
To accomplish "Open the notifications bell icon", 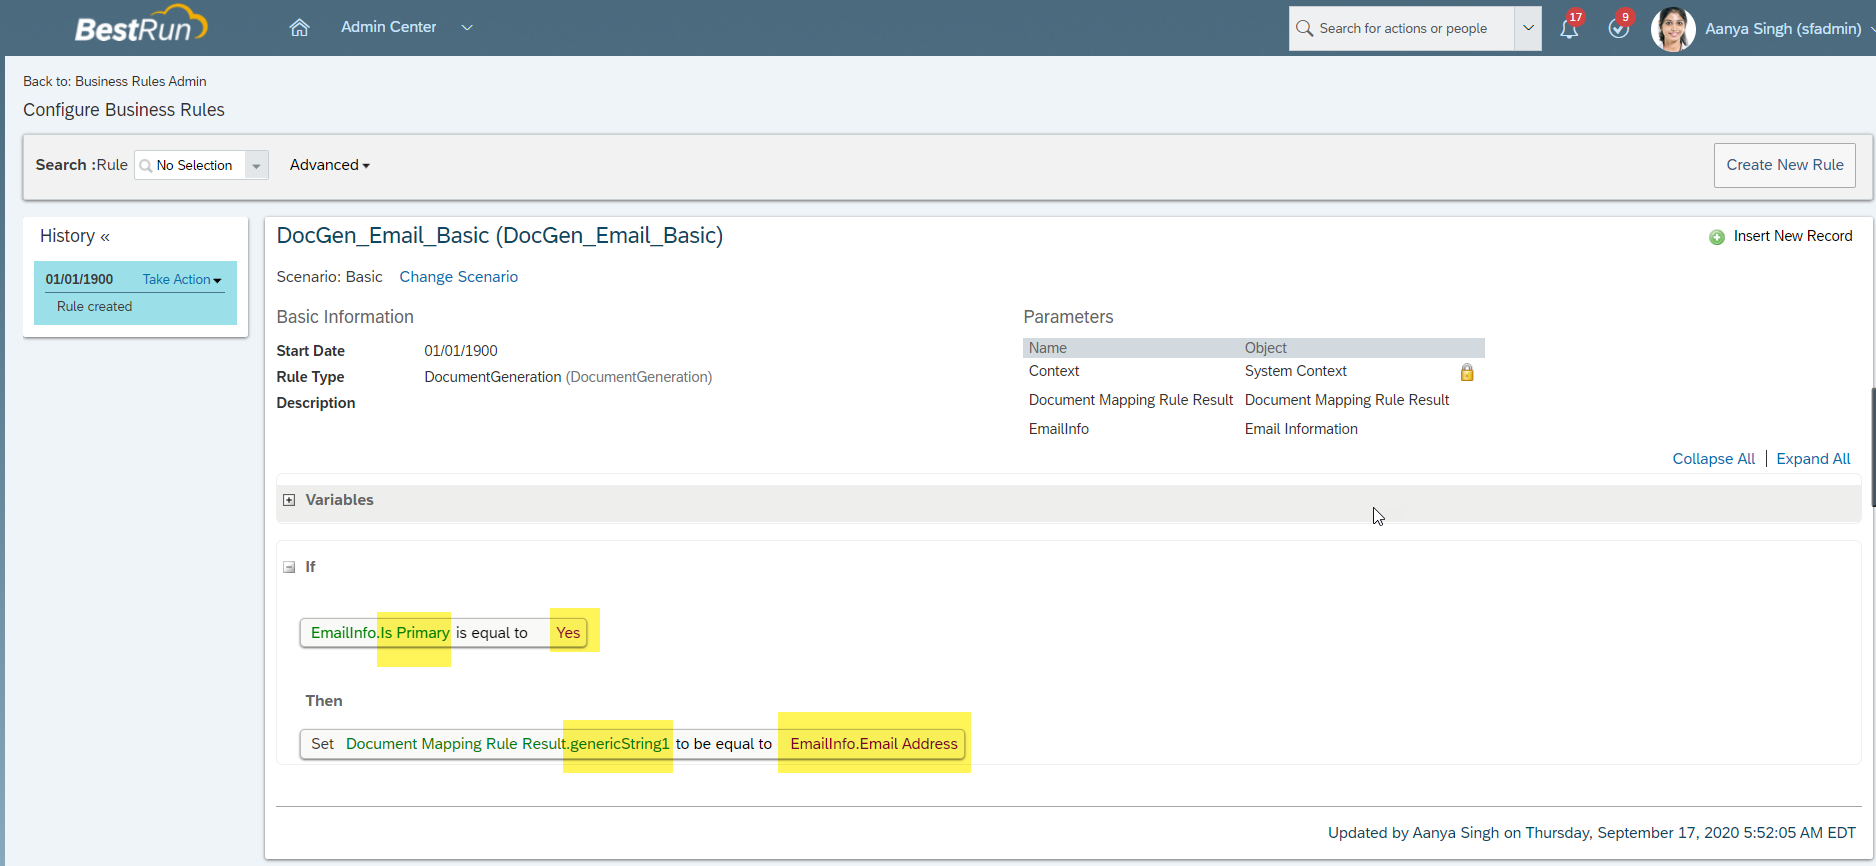I will tap(1569, 28).
